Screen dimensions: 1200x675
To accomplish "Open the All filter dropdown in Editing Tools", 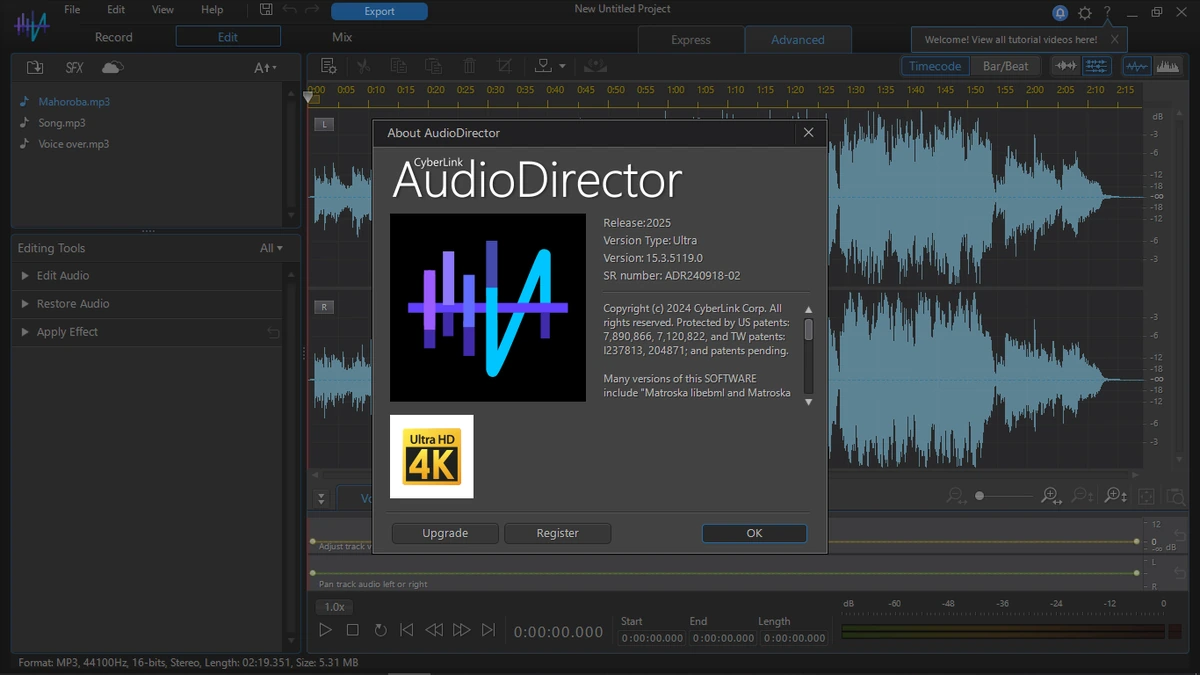I will 271,248.
